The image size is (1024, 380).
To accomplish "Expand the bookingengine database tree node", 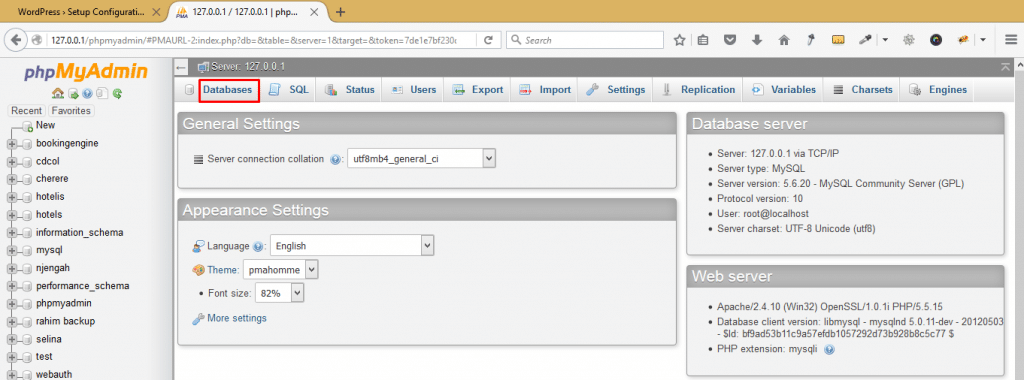I will pos(12,144).
